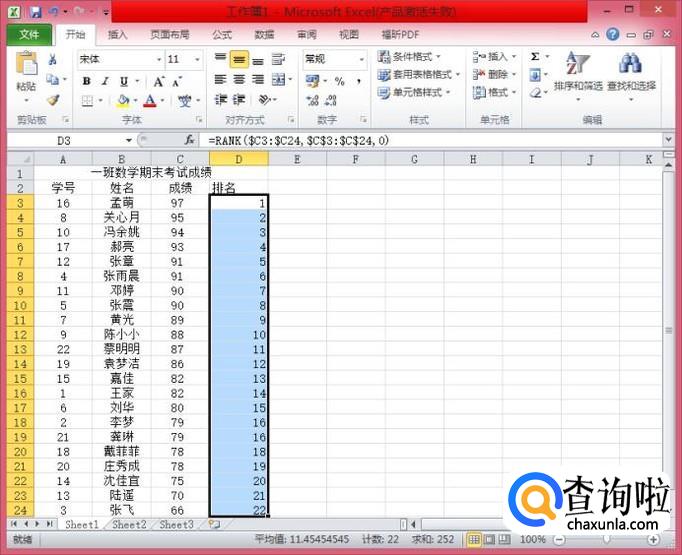682x555 pixels.
Task: Open the font name dropdown
Action: coord(159,60)
